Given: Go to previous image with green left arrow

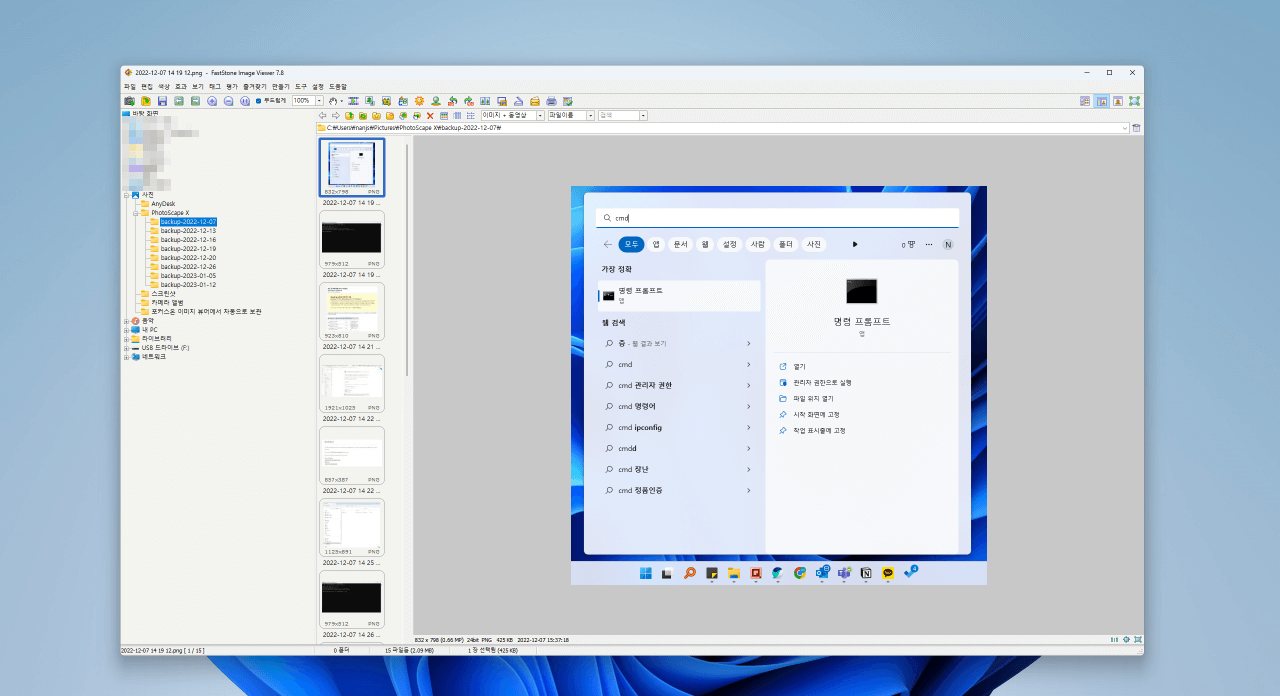Looking at the screenshot, I should click(x=179, y=101).
